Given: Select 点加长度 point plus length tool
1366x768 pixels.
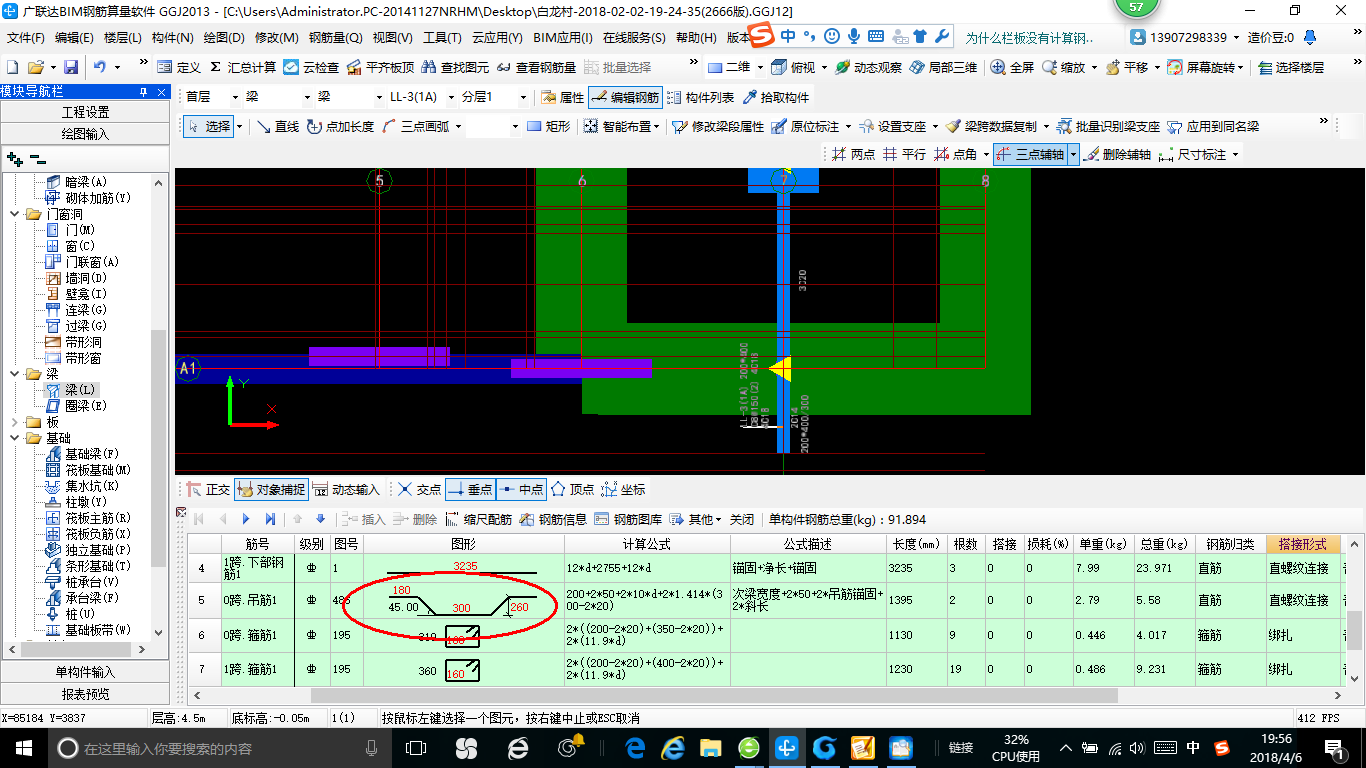Looking at the screenshot, I should (340, 127).
